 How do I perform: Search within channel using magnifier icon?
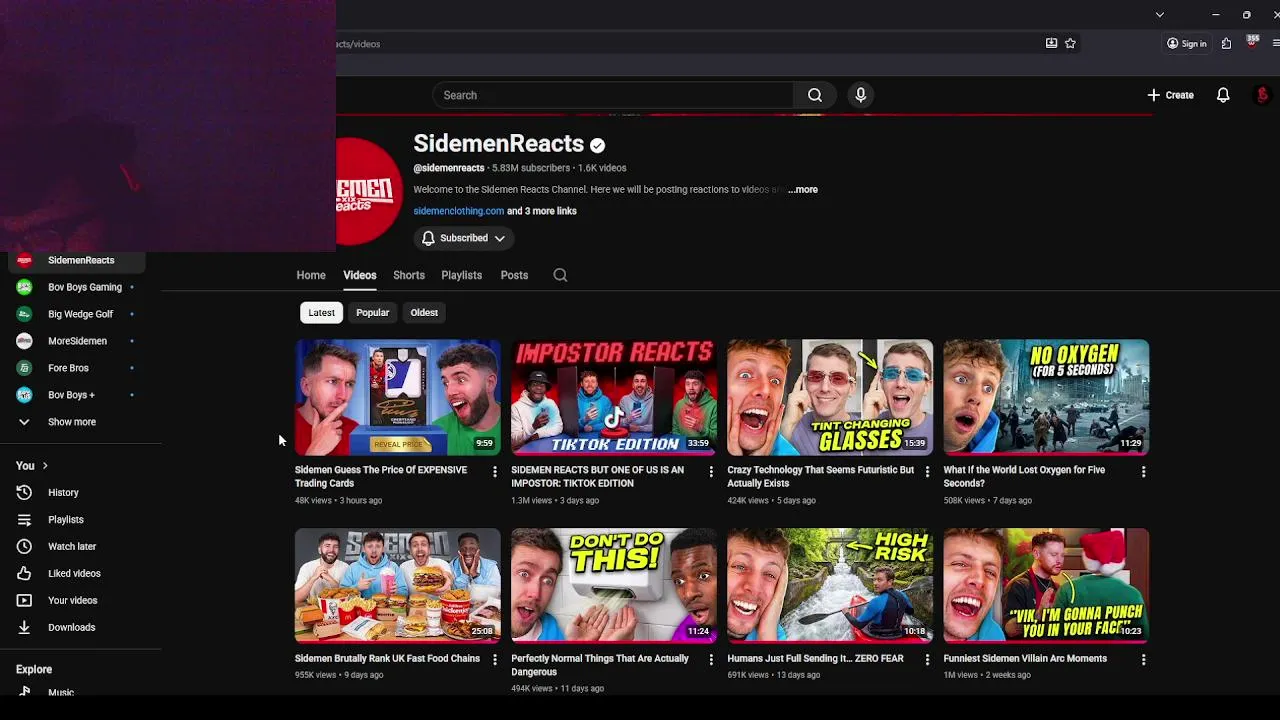click(x=560, y=275)
